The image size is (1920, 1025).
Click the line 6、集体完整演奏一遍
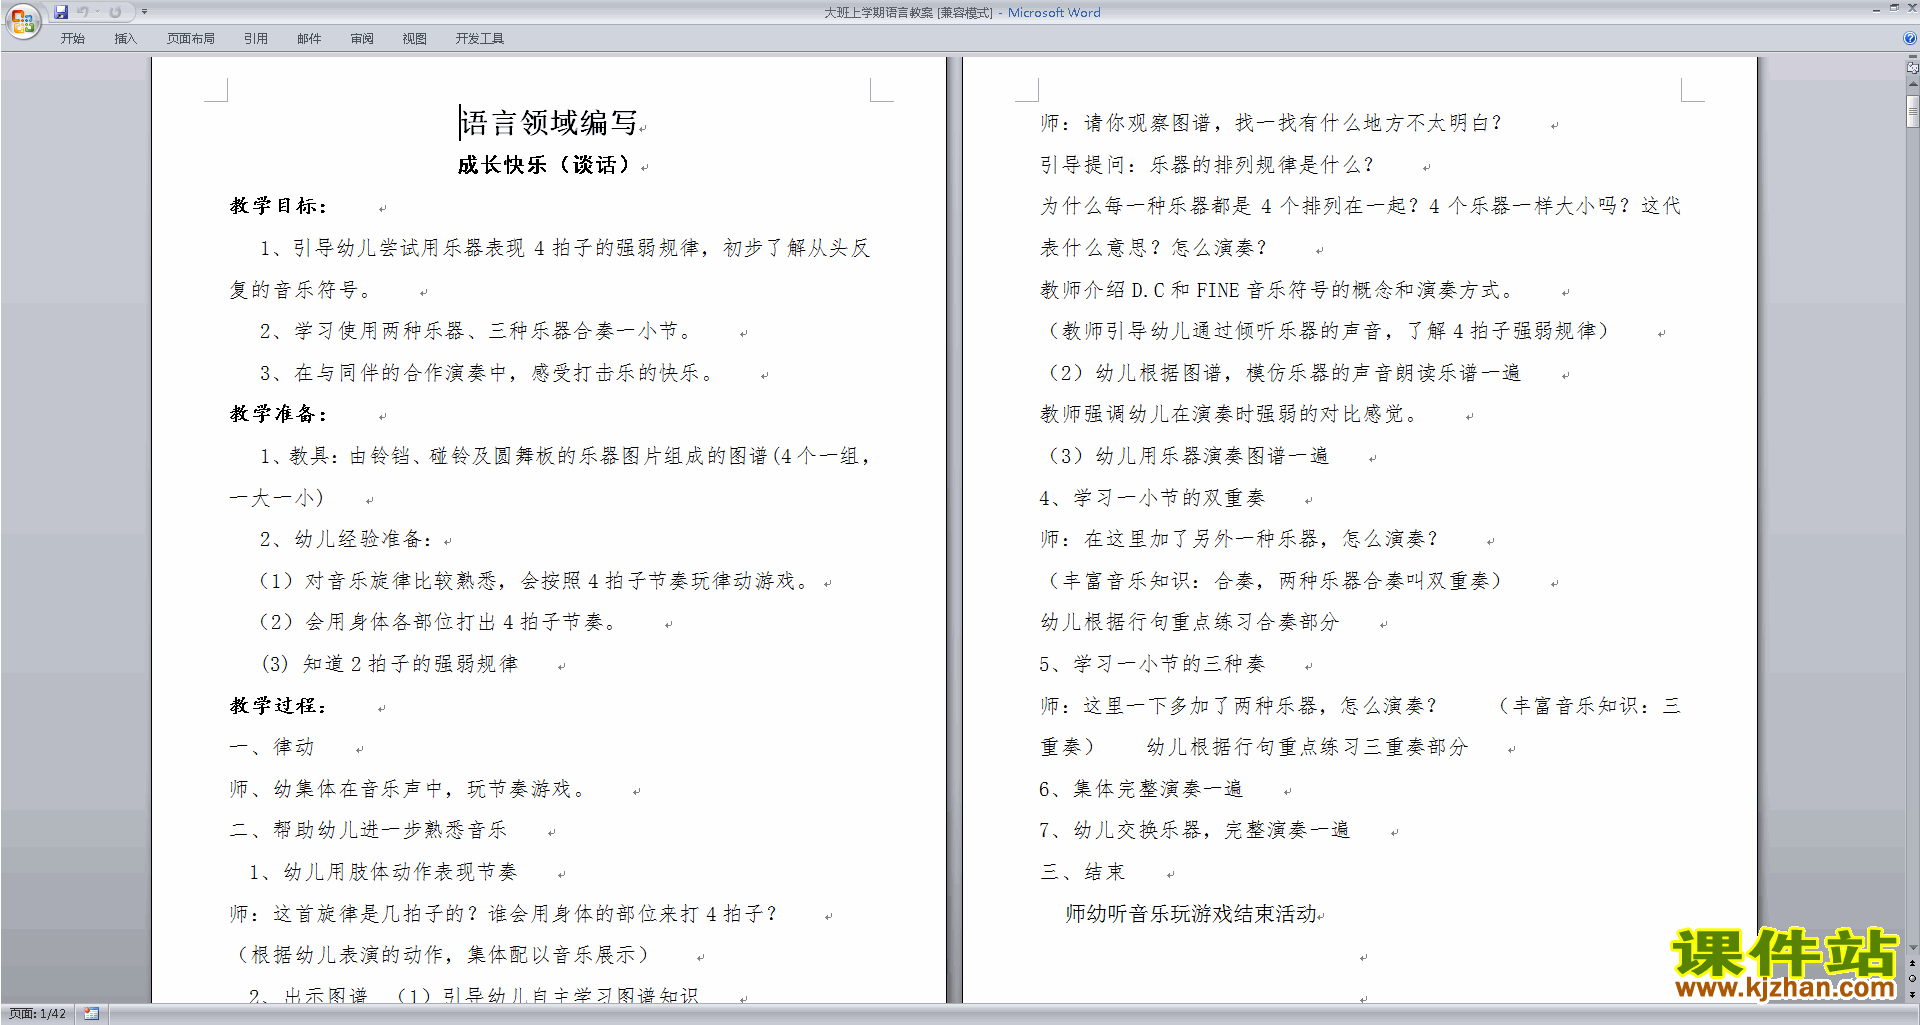click(1141, 789)
